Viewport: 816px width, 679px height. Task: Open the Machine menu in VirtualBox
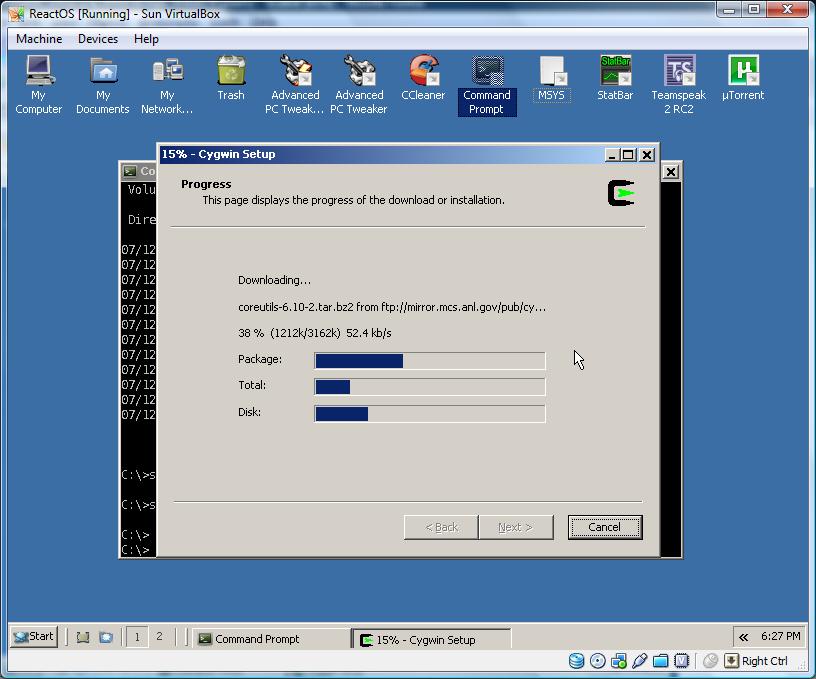click(x=39, y=39)
